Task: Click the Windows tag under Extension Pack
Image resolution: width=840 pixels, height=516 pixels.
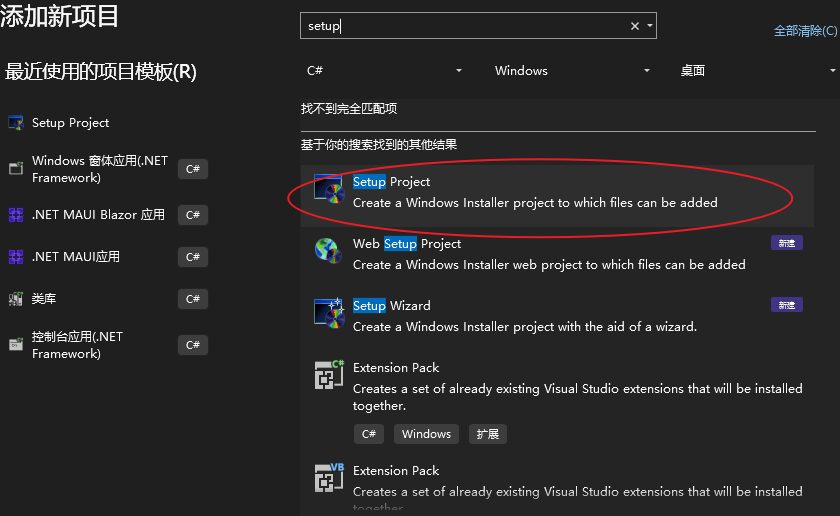Action: 426,433
